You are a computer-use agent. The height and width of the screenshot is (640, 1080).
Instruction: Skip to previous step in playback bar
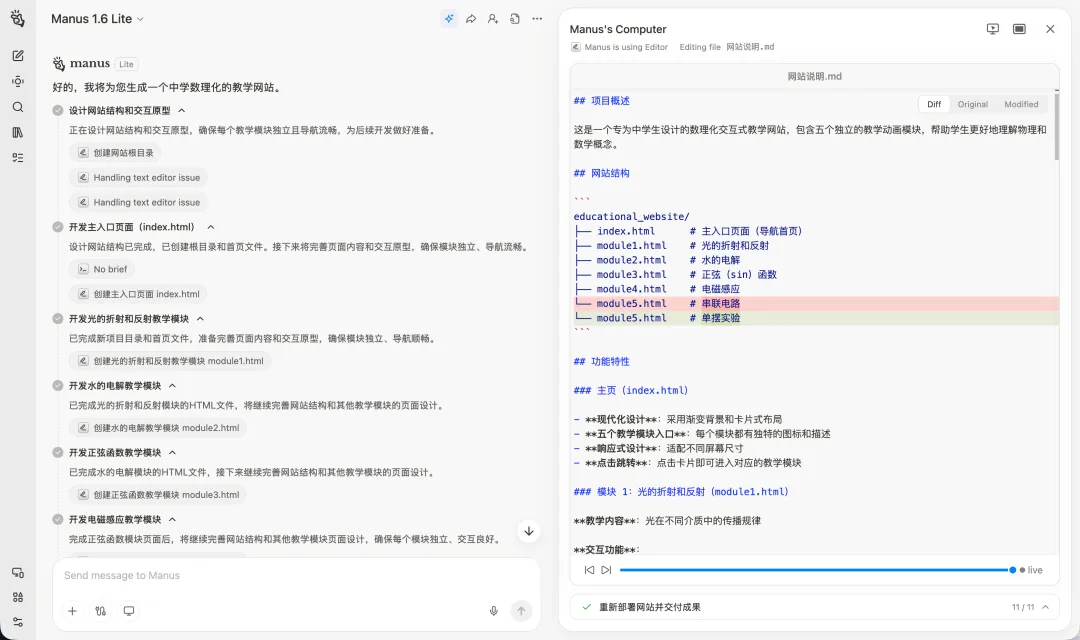click(x=589, y=570)
